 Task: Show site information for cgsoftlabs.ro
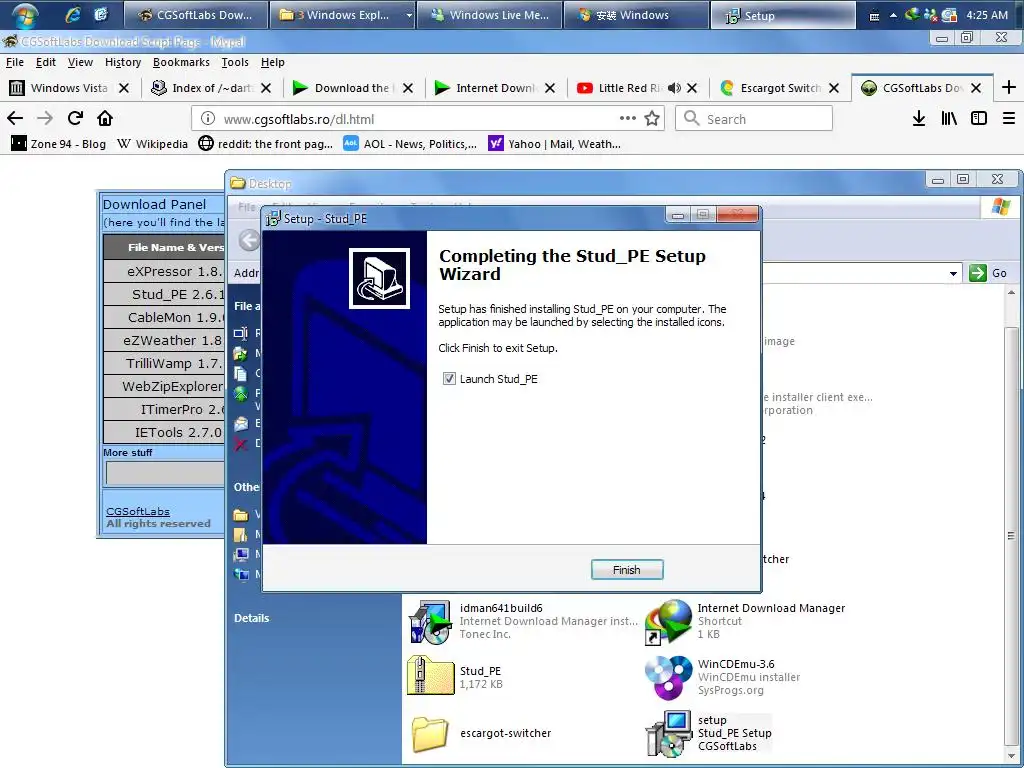tap(208, 119)
